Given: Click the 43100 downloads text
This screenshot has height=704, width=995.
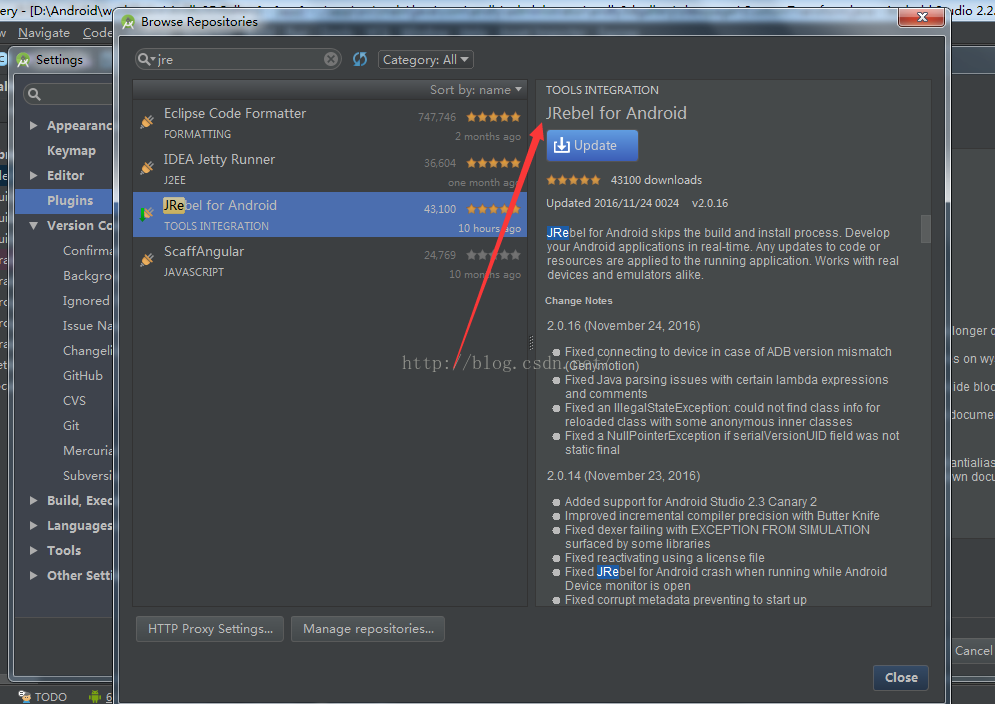Looking at the screenshot, I should click(656, 180).
